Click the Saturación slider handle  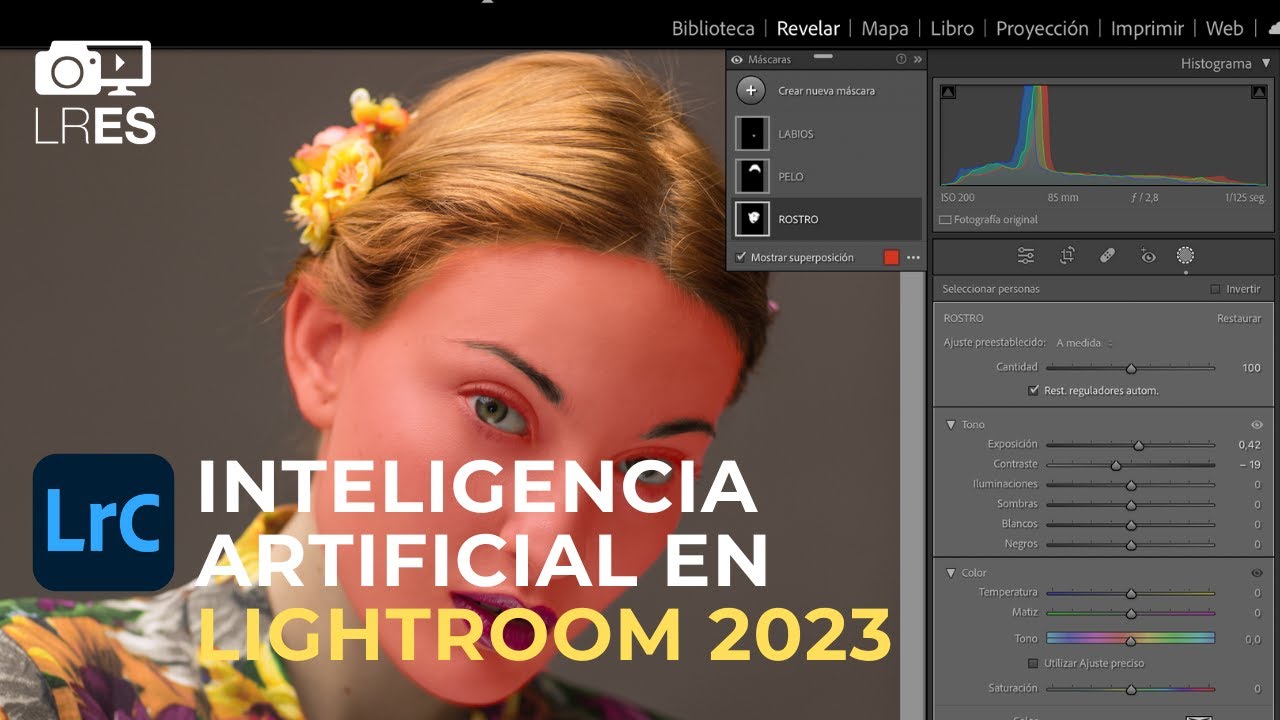1131,689
